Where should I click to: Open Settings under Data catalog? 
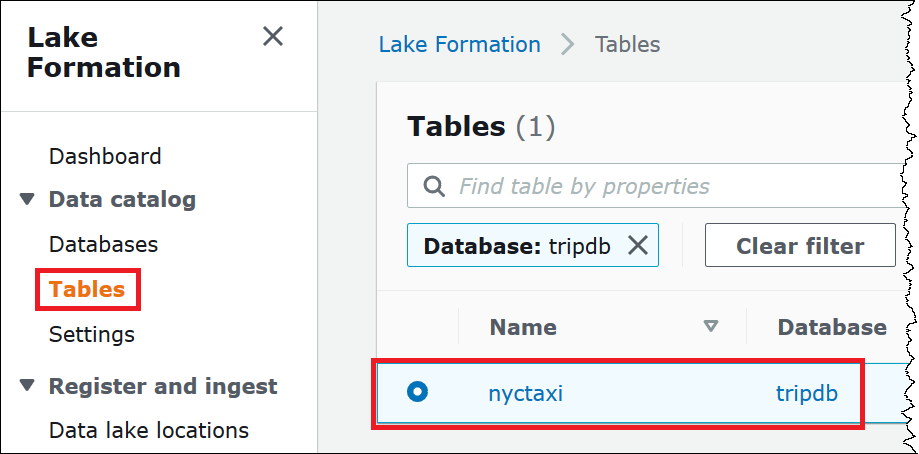[92, 334]
